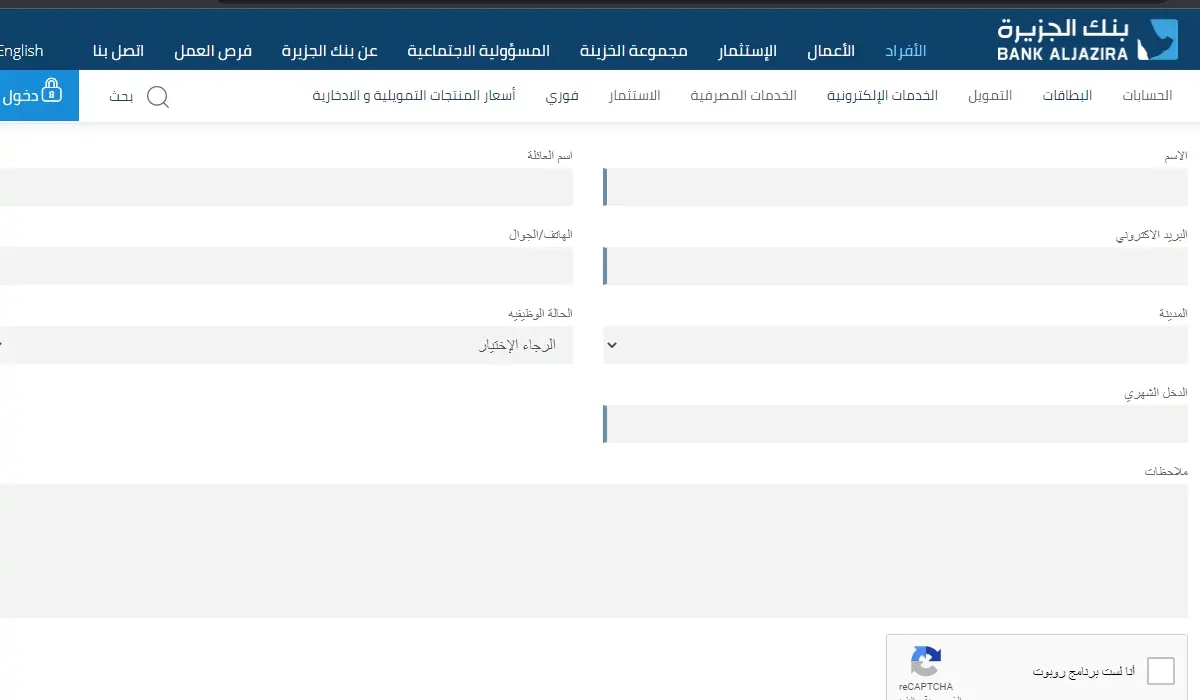Click the reCAPTCHA logo
Screen dimensions: 1200x700
(926, 661)
